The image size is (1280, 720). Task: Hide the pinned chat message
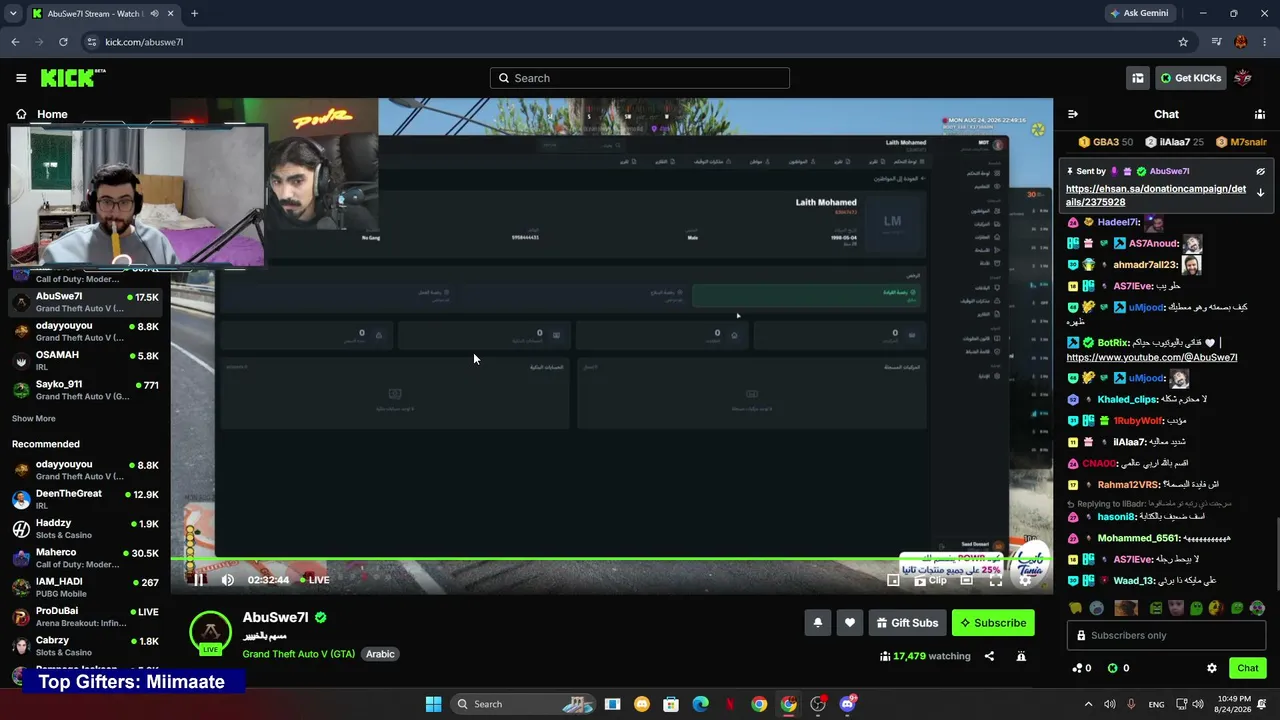click(x=1261, y=171)
